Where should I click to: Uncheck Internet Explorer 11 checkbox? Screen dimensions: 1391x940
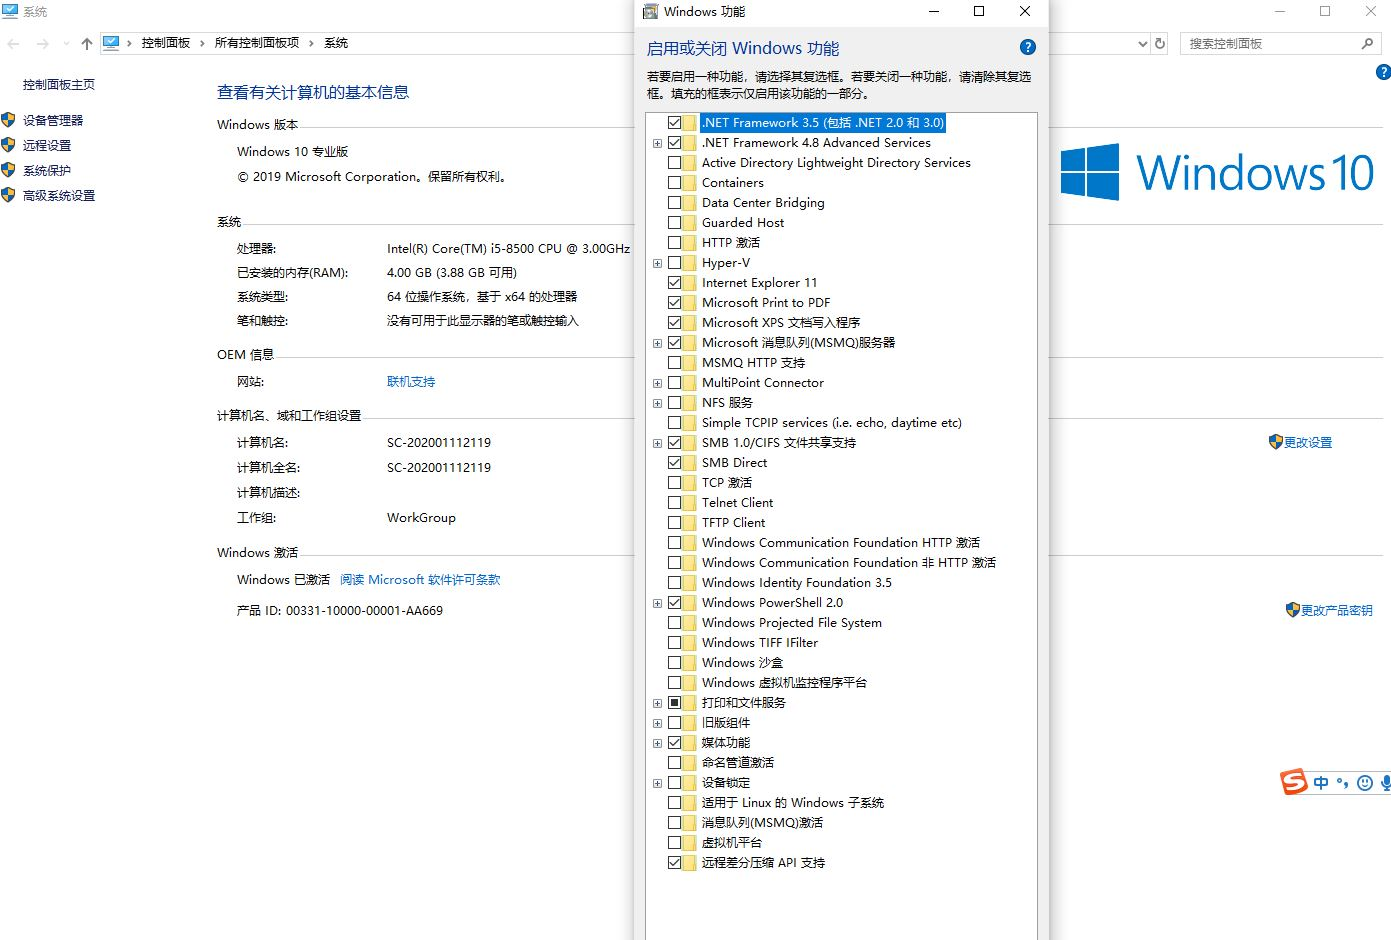click(674, 283)
